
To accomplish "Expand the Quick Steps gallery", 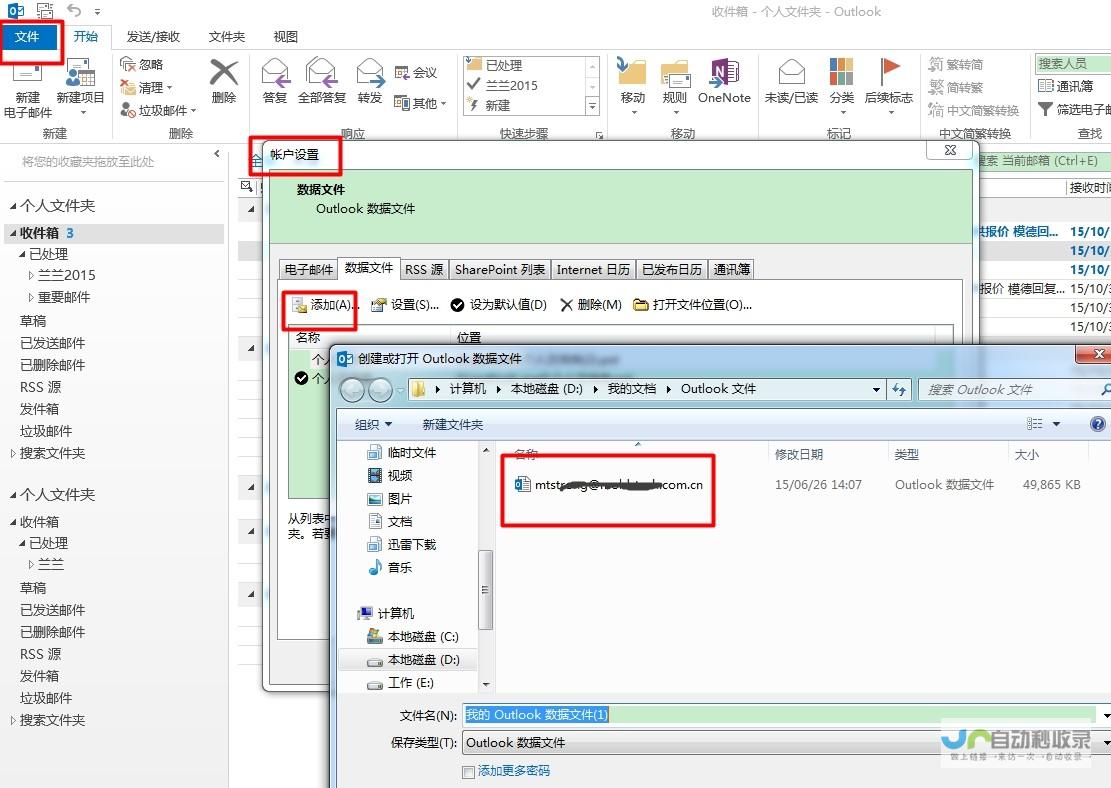I will 592,106.
